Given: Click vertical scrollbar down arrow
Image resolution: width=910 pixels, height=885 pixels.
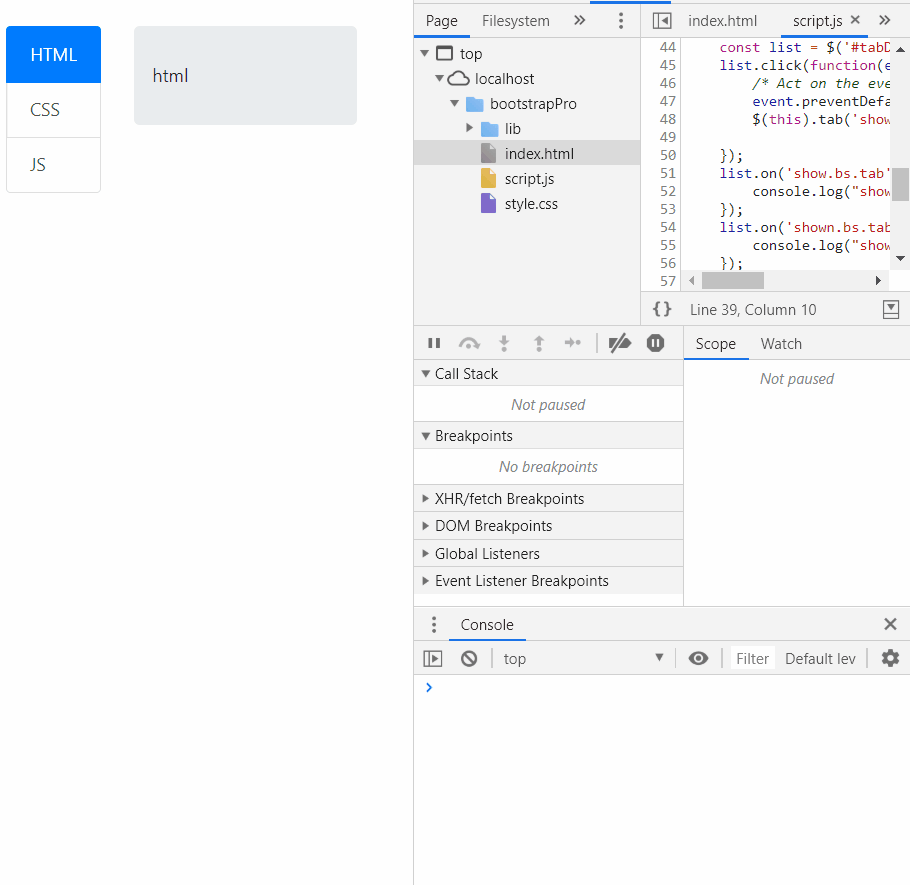Looking at the screenshot, I should 900,259.
